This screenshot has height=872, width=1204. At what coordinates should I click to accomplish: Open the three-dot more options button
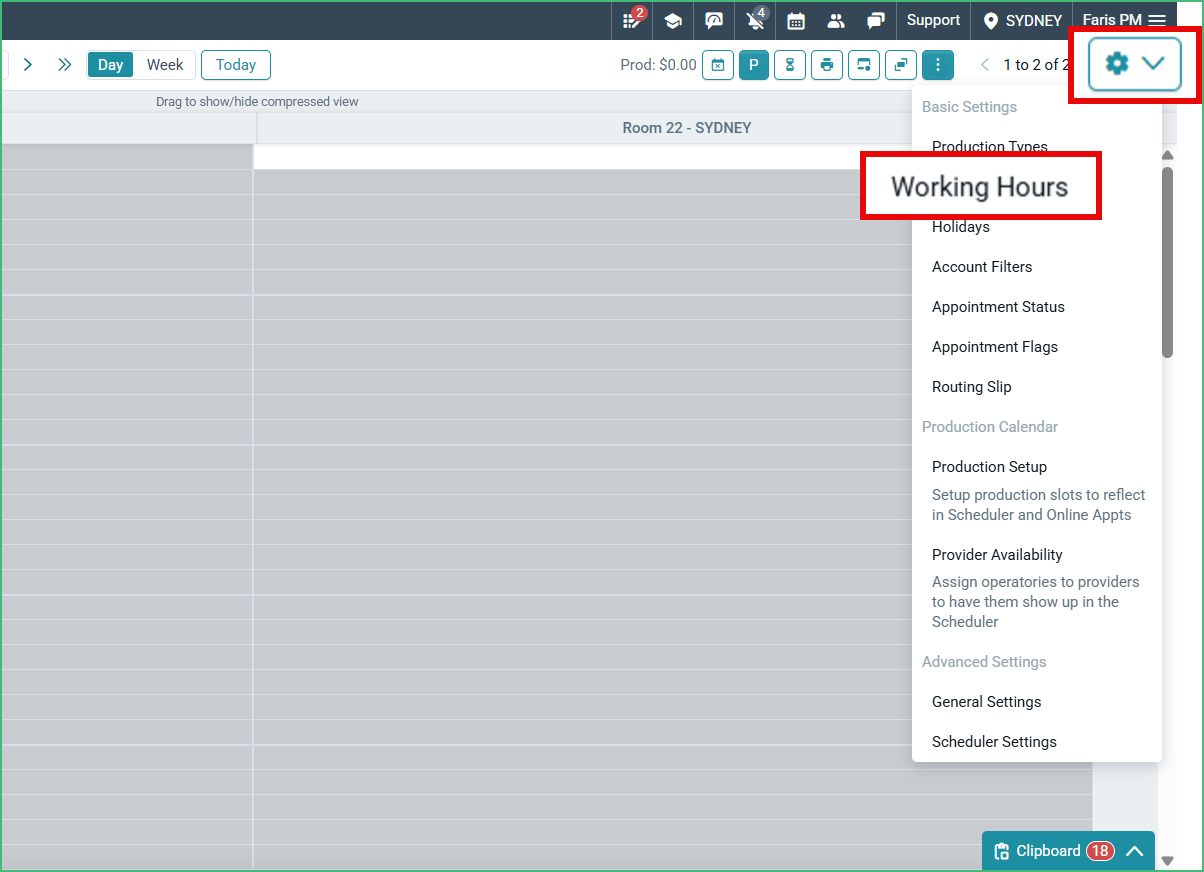(937, 65)
